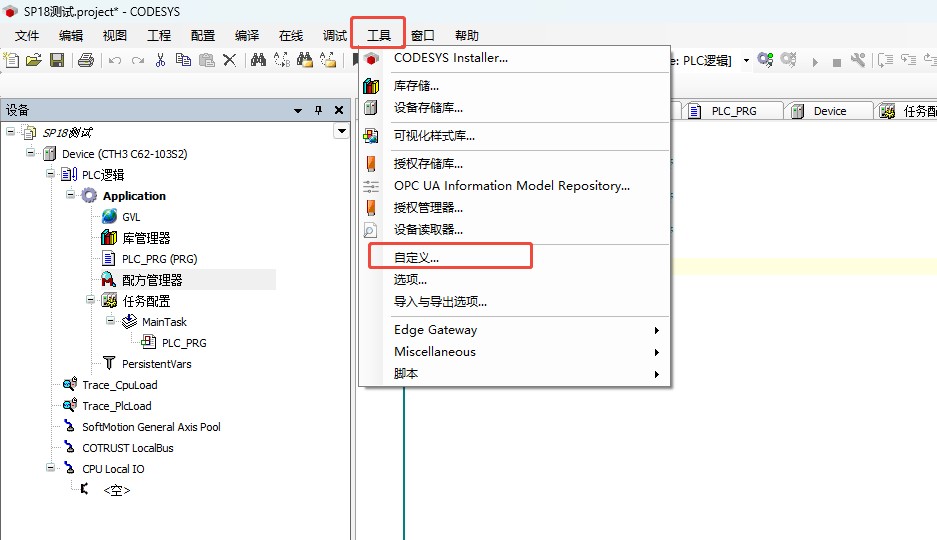Open the 文件 menu
The width and height of the screenshot is (937, 540).
click(27, 35)
